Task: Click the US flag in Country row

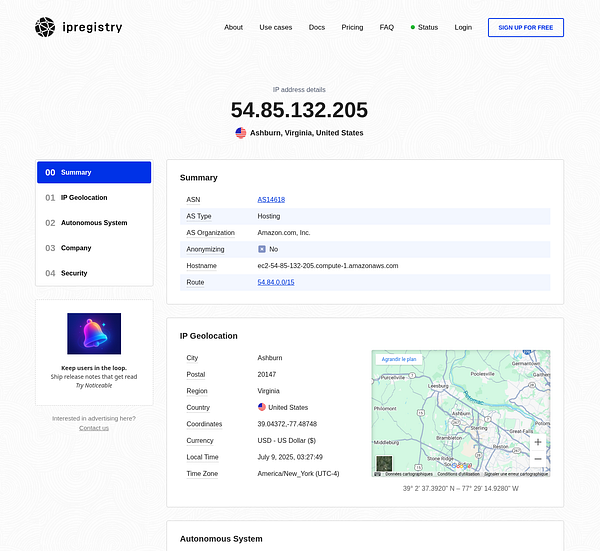Action: (262, 407)
